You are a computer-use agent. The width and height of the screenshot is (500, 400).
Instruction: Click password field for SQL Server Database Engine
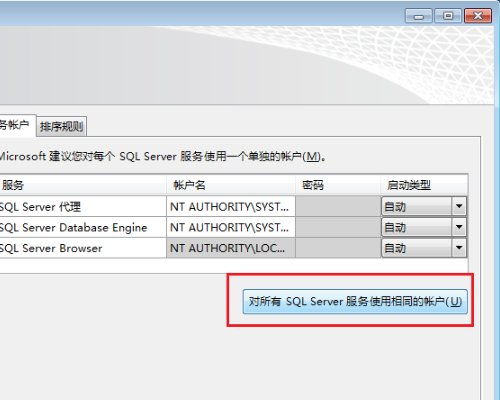click(x=338, y=227)
